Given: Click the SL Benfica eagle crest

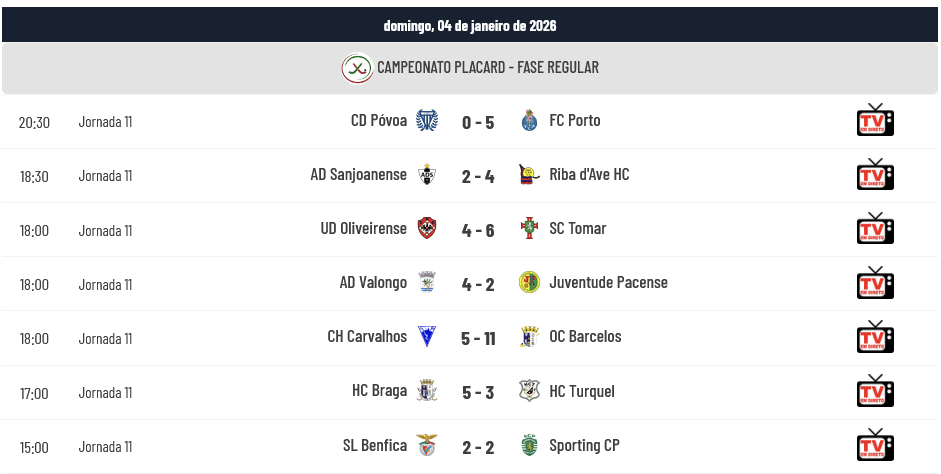Looking at the screenshot, I should (427, 446).
